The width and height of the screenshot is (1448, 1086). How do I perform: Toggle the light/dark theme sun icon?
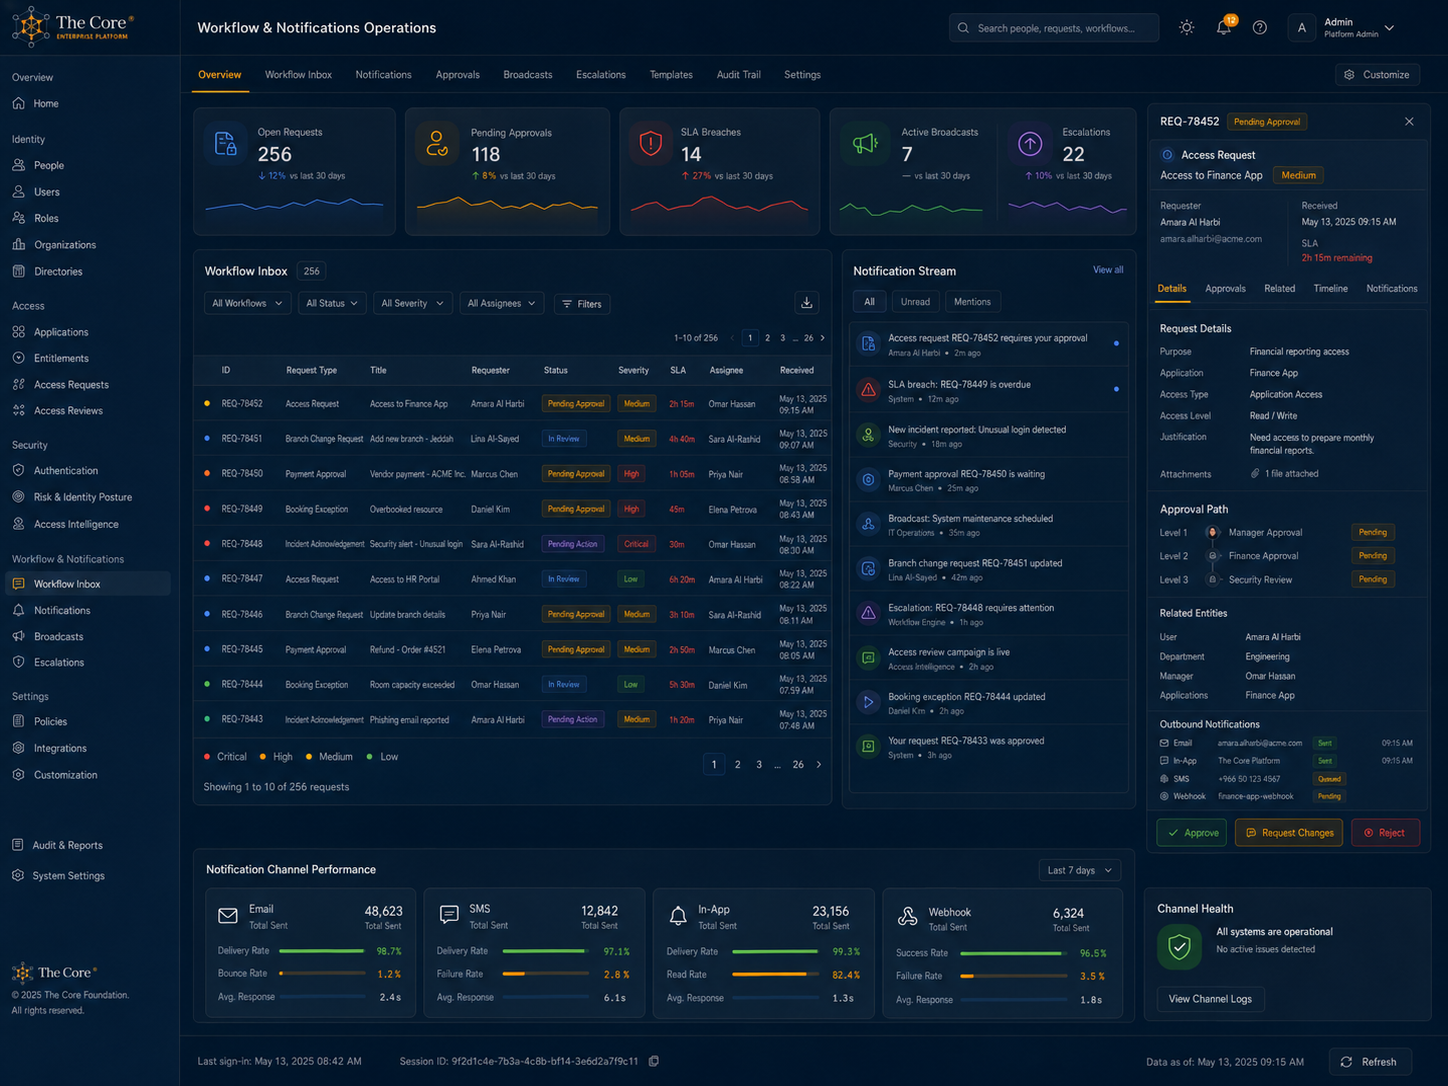[1186, 28]
